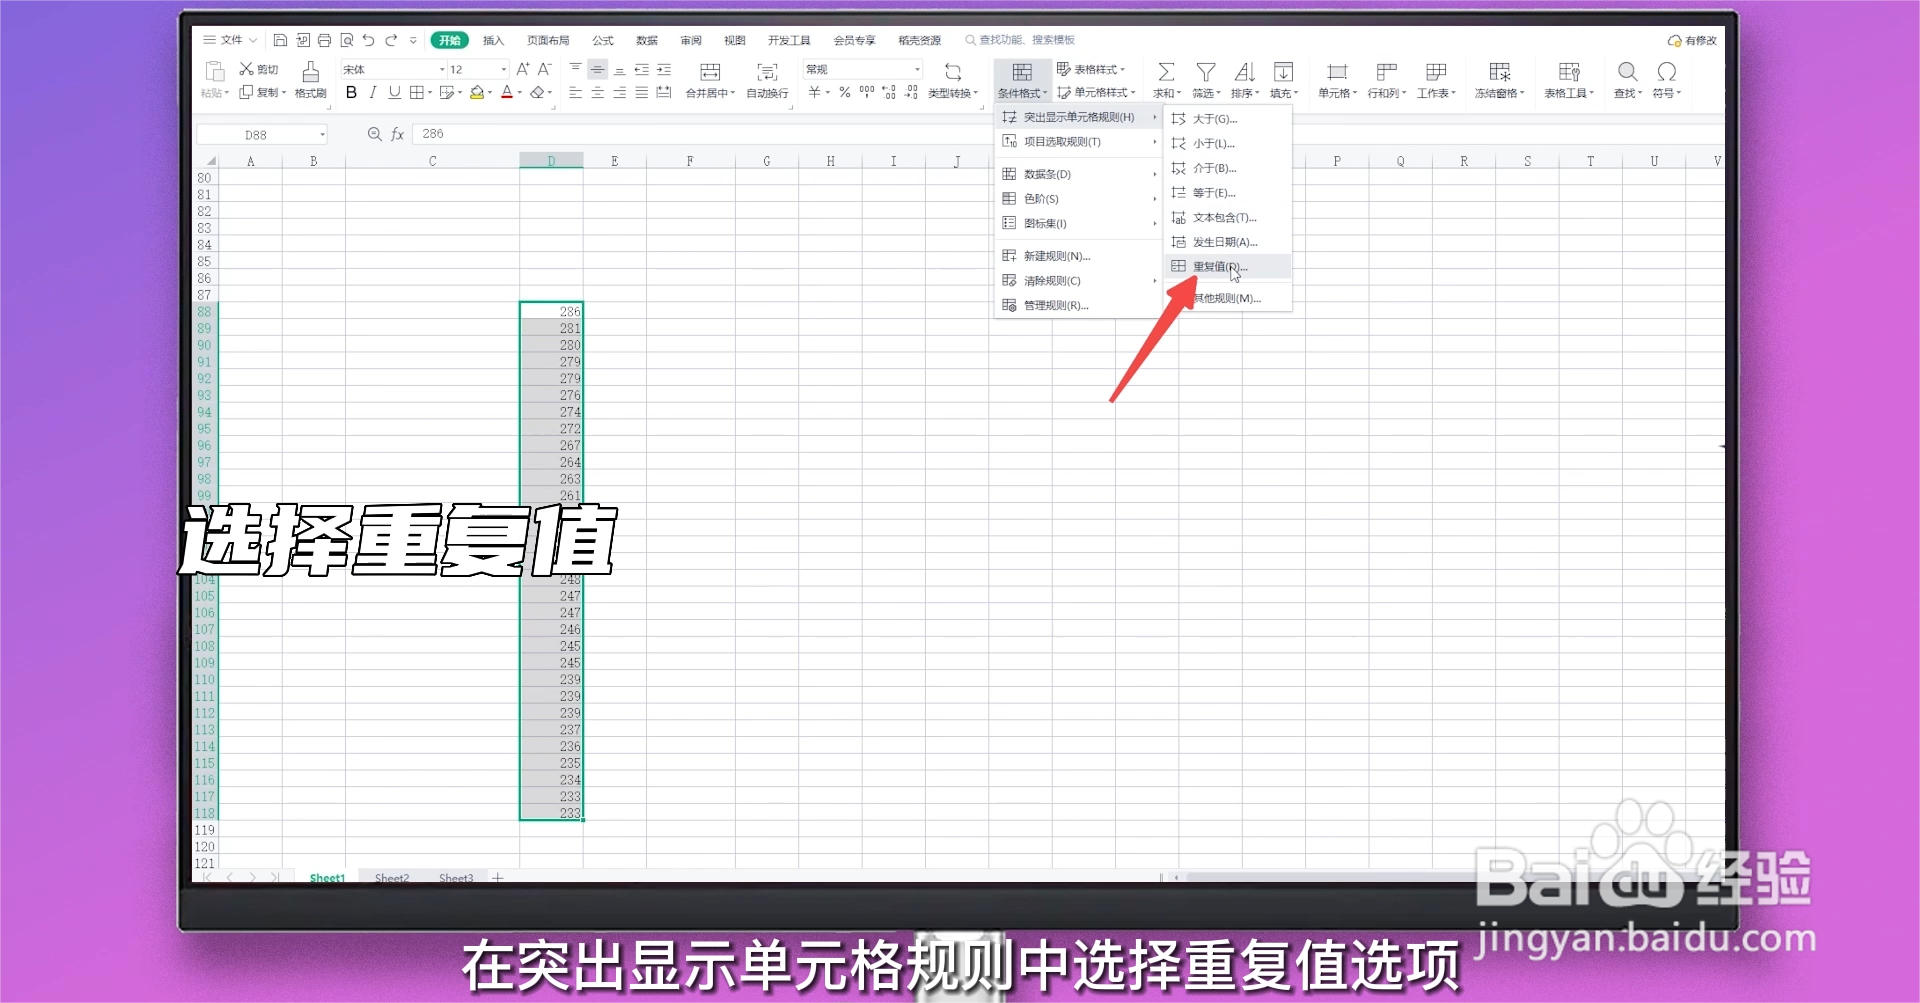The width and height of the screenshot is (1920, 1003).
Task: Click the column D header
Action: (551, 160)
